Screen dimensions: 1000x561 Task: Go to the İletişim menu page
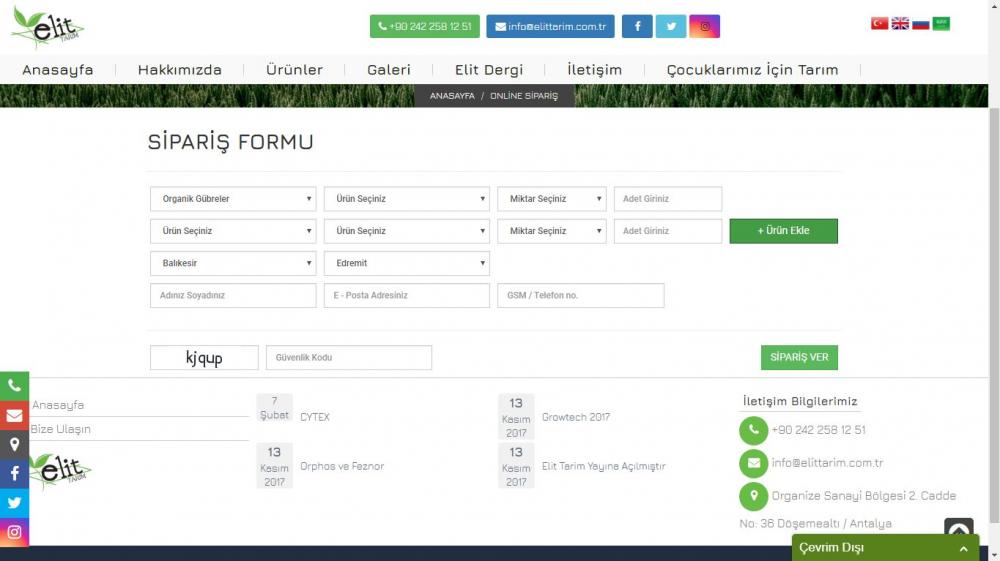[x=594, y=70]
